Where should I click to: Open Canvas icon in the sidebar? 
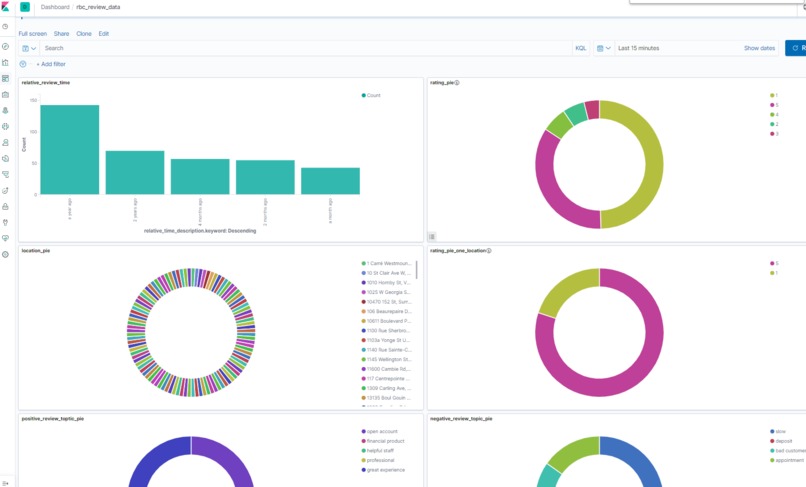(x=5, y=95)
